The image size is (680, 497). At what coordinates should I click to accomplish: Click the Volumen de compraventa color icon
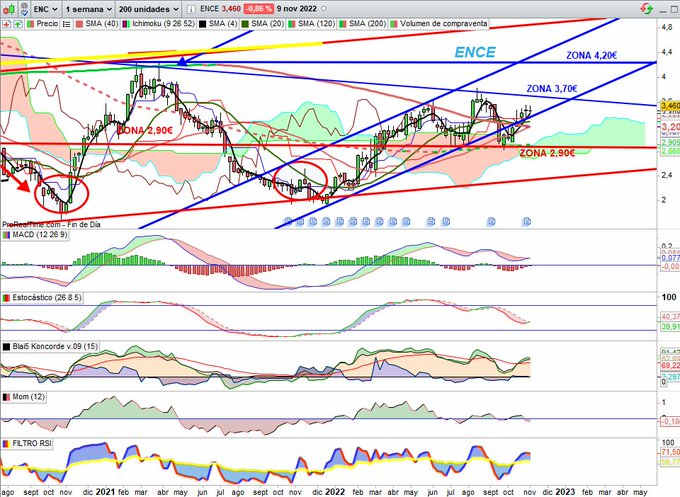click(x=394, y=24)
